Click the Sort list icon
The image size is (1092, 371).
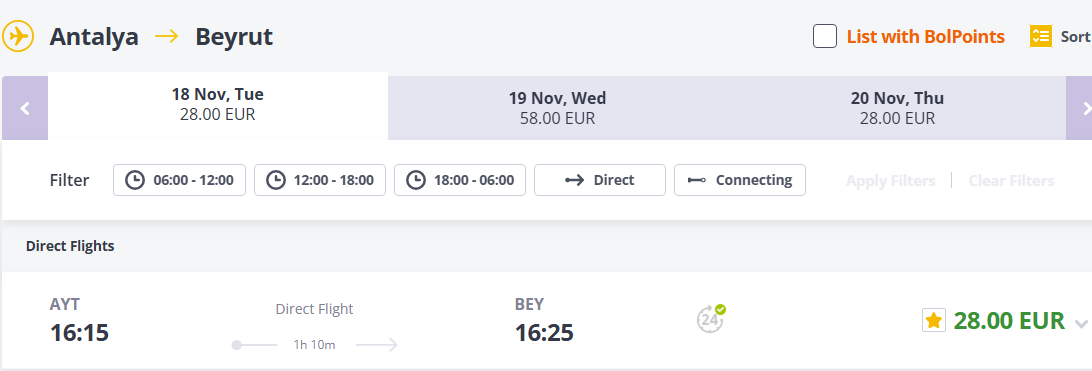1040,36
